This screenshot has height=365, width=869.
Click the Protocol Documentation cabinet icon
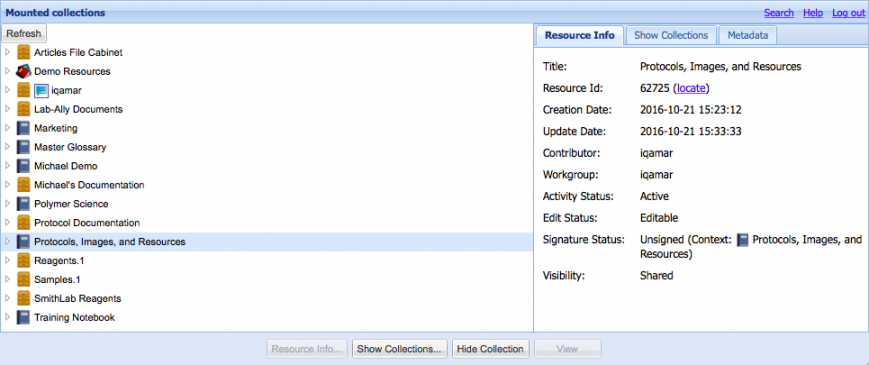[x=23, y=223]
